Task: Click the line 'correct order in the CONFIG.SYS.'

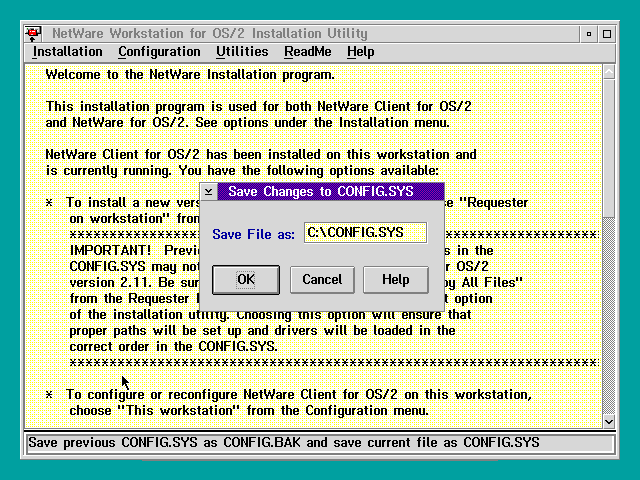Action: click(173, 347)
